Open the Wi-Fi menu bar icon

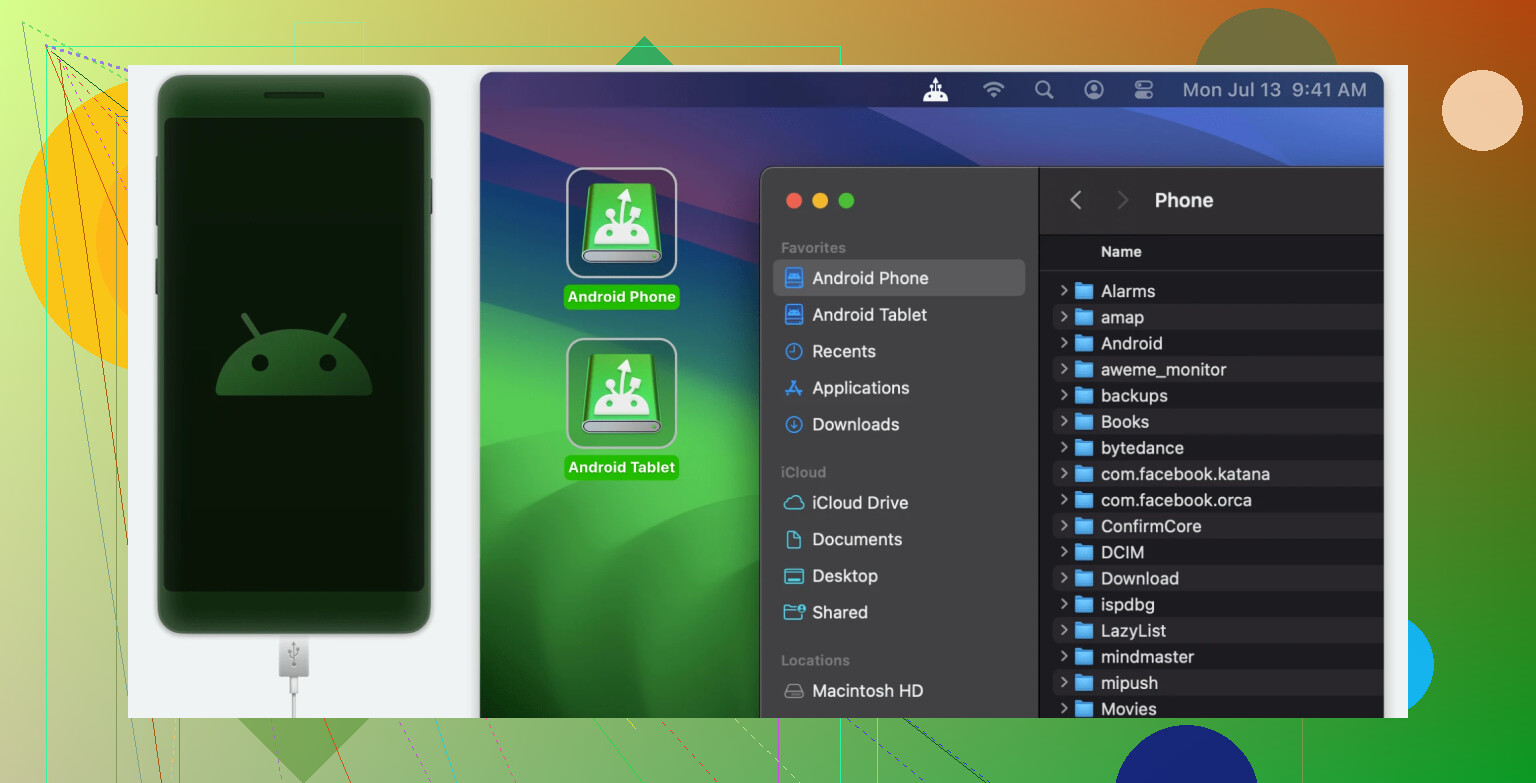click(993, 90)
